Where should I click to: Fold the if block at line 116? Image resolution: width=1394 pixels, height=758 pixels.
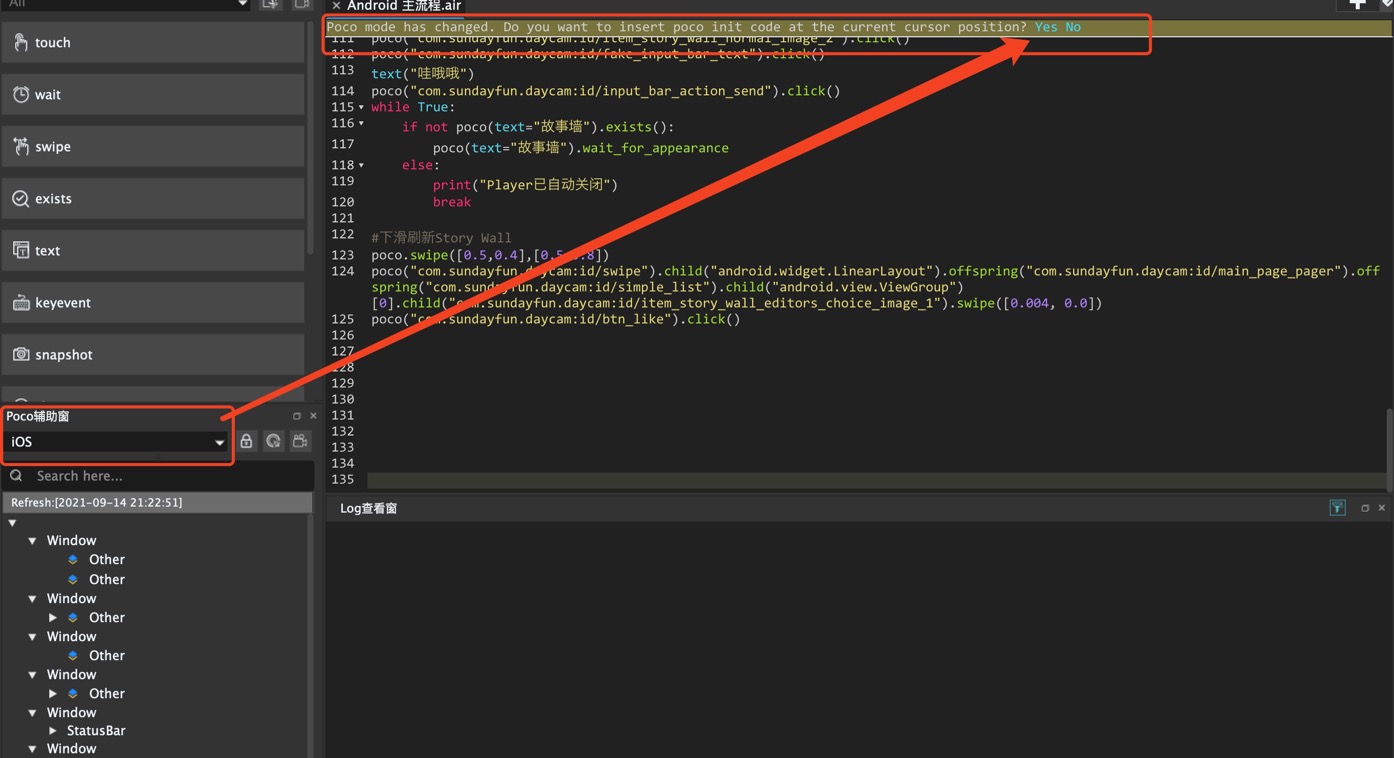coord(361,124)
